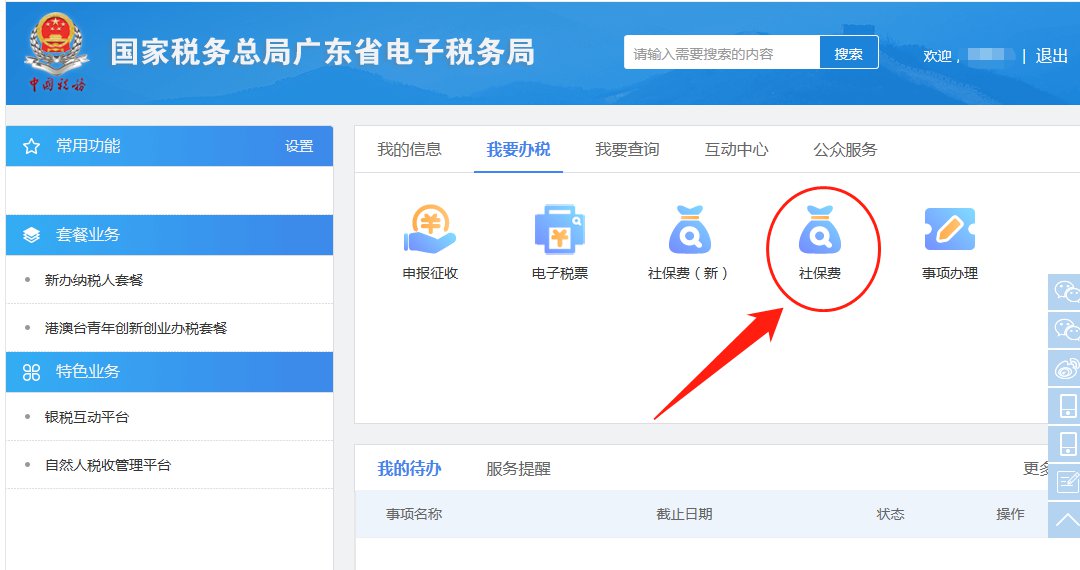This screenshot has width=1080, height=570.
Task: Click the 操作 column header
Action: [x=1010, y=514]
